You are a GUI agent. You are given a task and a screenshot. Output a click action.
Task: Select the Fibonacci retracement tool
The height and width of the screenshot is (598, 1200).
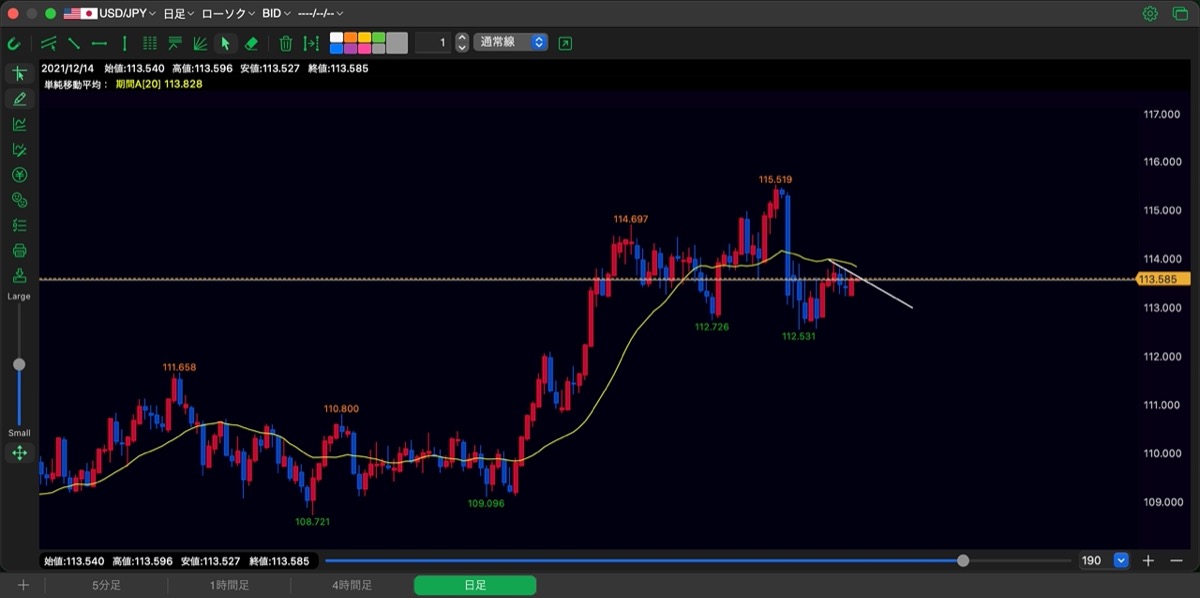coord(175,43)
